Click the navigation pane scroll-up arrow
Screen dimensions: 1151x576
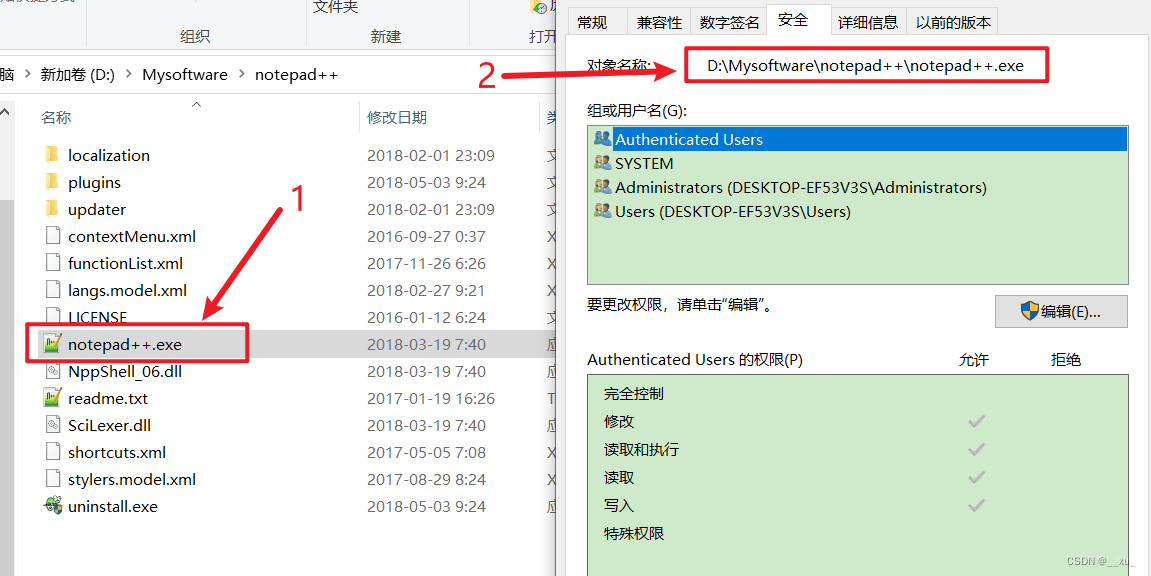[4, 113]
